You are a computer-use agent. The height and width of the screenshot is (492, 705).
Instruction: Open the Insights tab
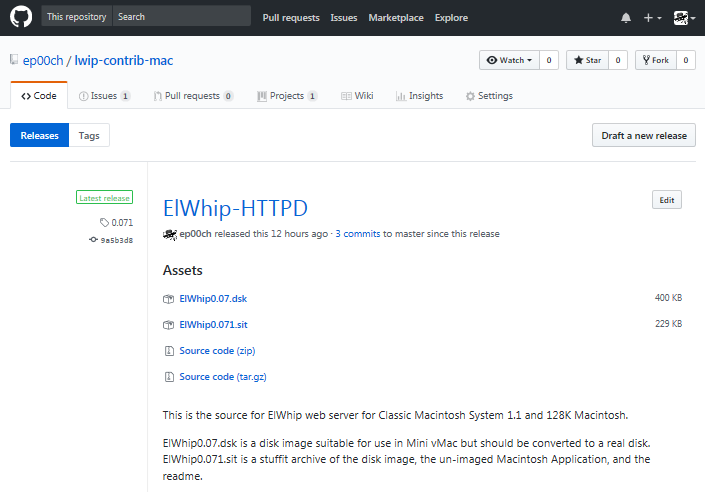[419, 96]
